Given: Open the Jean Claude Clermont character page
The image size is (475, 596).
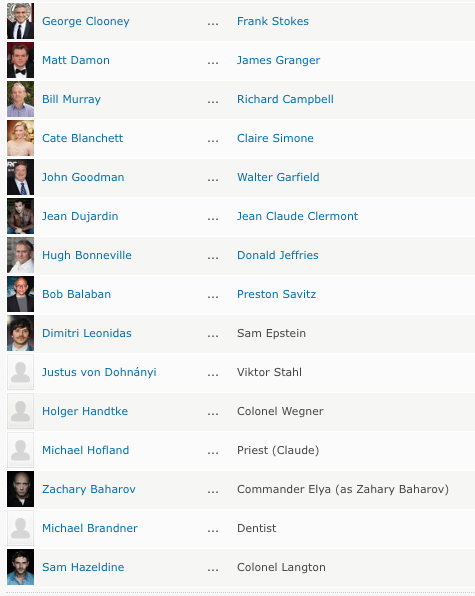Looking at the screenshot, I should pos(298,216).
